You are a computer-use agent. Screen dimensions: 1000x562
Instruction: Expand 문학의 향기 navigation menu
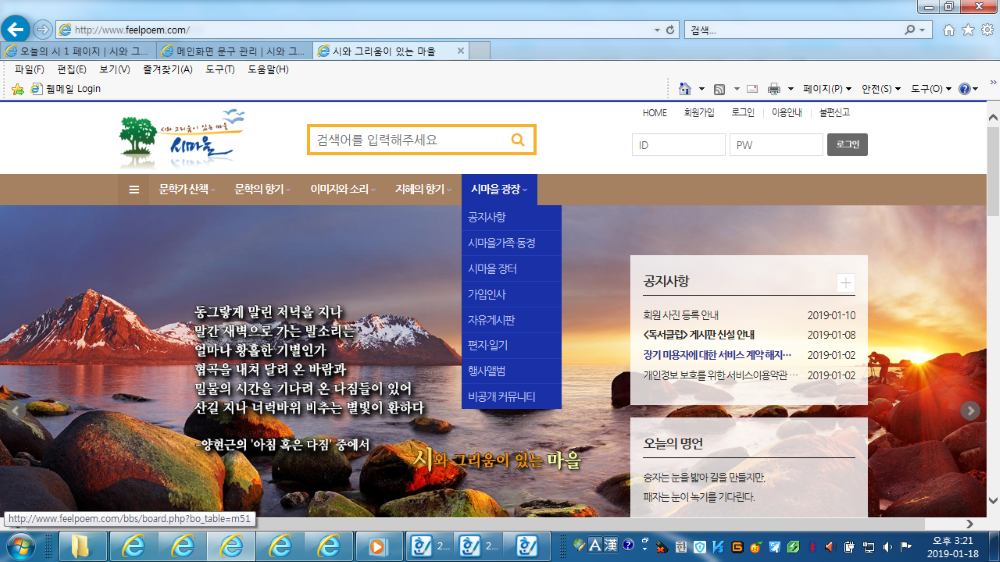262,189
